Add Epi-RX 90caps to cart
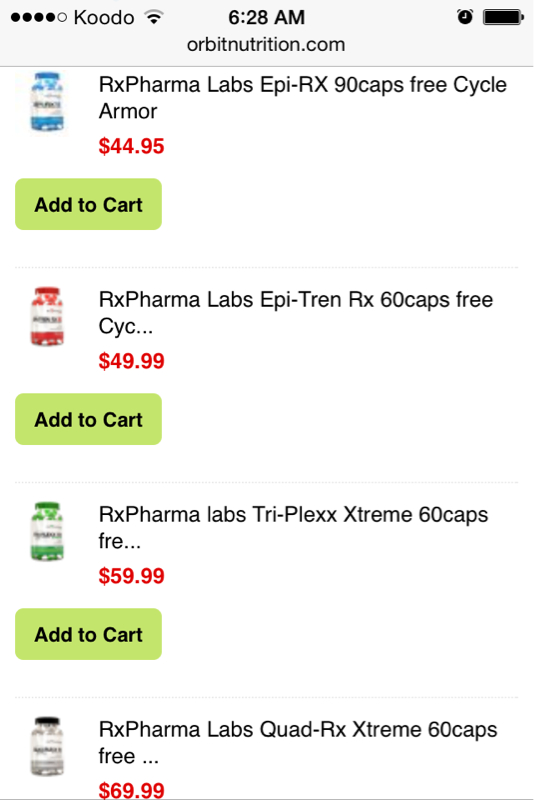This screenshot has height=800, width=534. coord(88,204)
